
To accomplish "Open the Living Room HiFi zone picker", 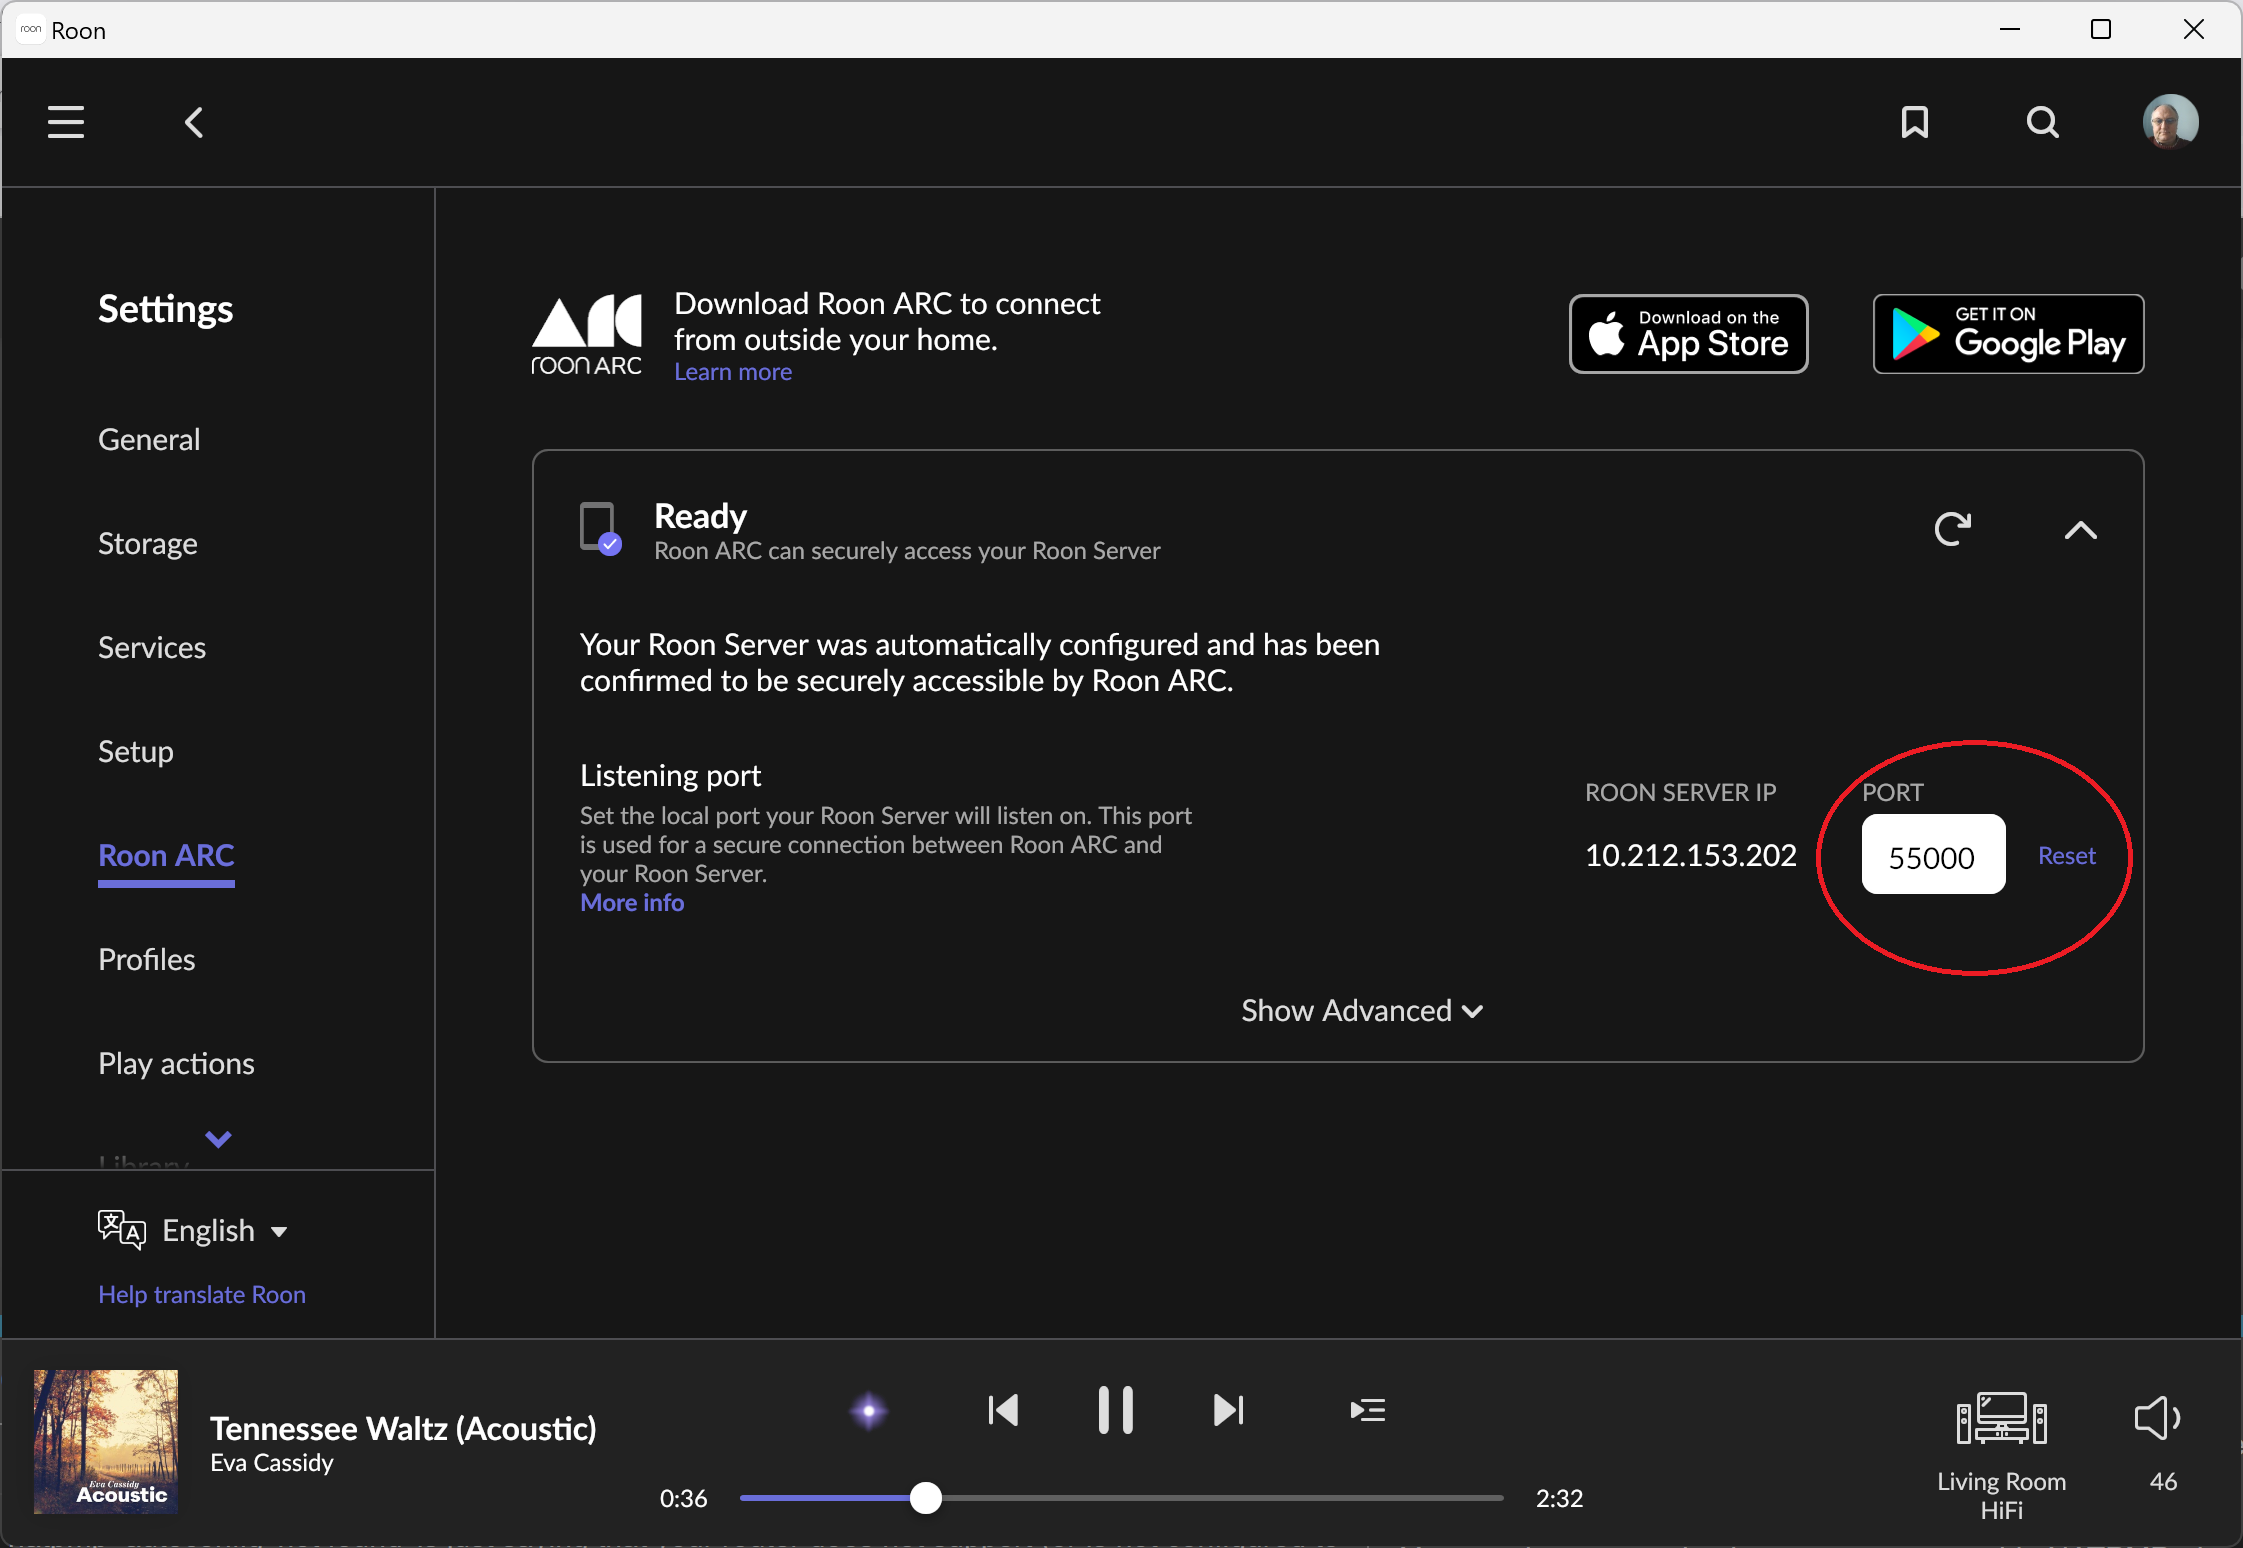I will click(x=2001, y=1455).
